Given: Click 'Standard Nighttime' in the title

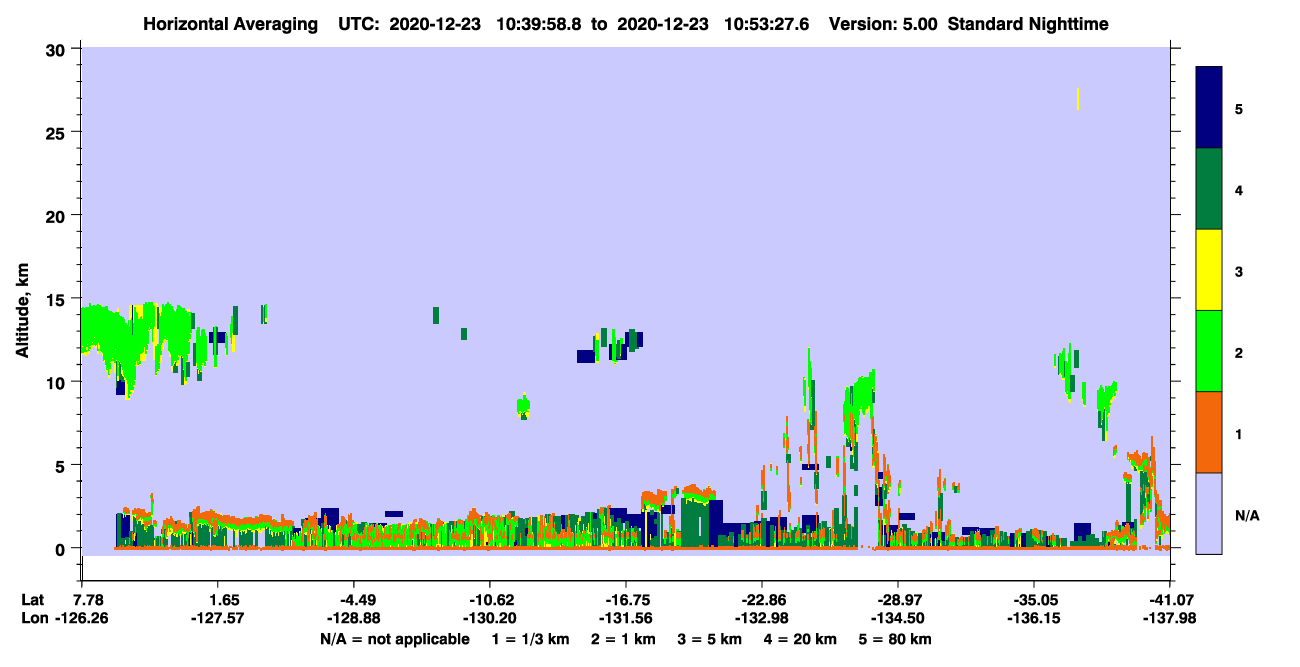Looking at the screenshot, I should pyautogui.click(x=1028, y=23).
